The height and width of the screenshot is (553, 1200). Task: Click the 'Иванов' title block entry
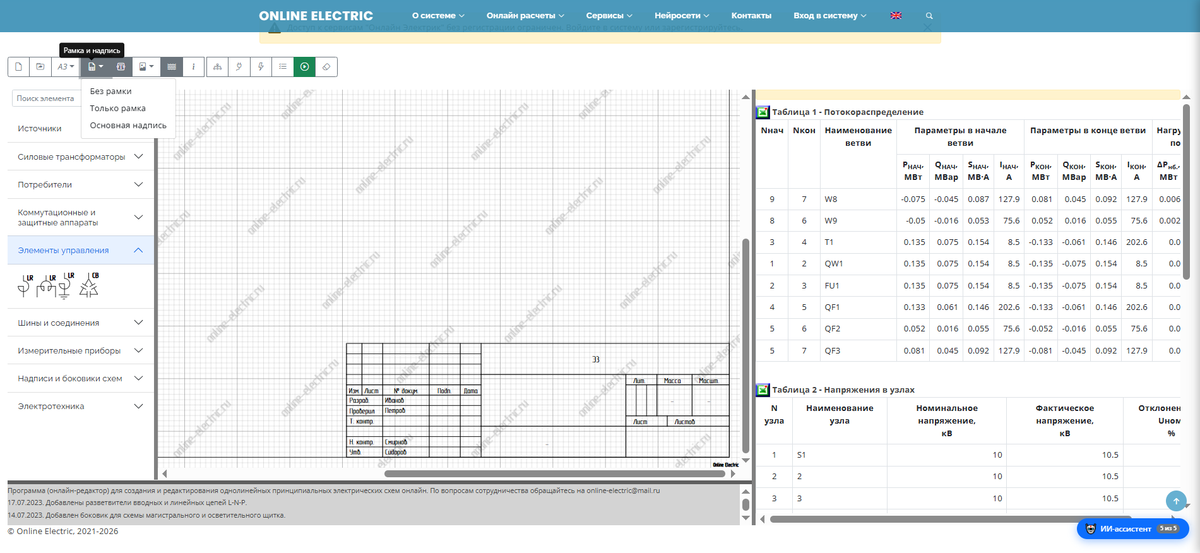click(395, 400)
